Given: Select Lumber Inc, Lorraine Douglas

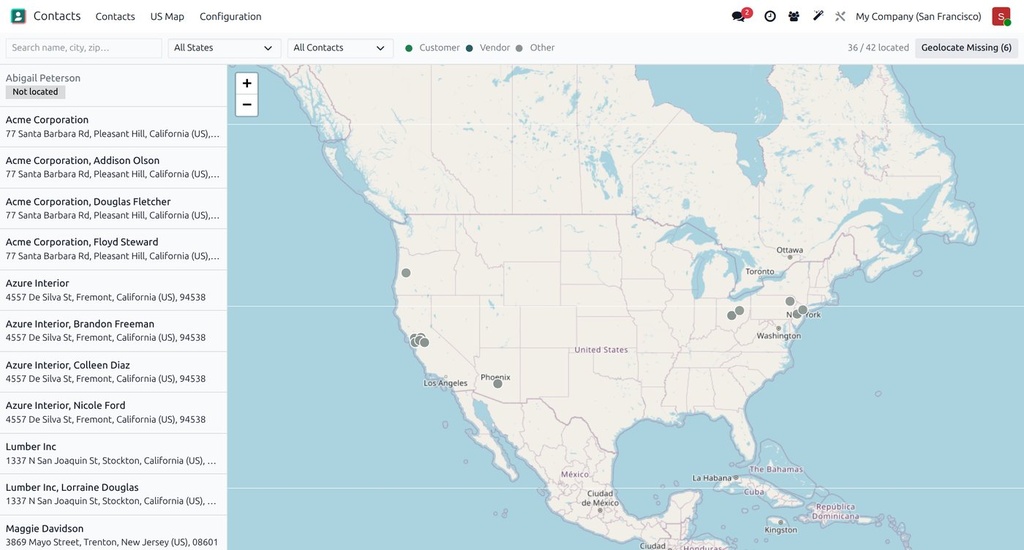Looking at the screenshot, I should point(113,494).
